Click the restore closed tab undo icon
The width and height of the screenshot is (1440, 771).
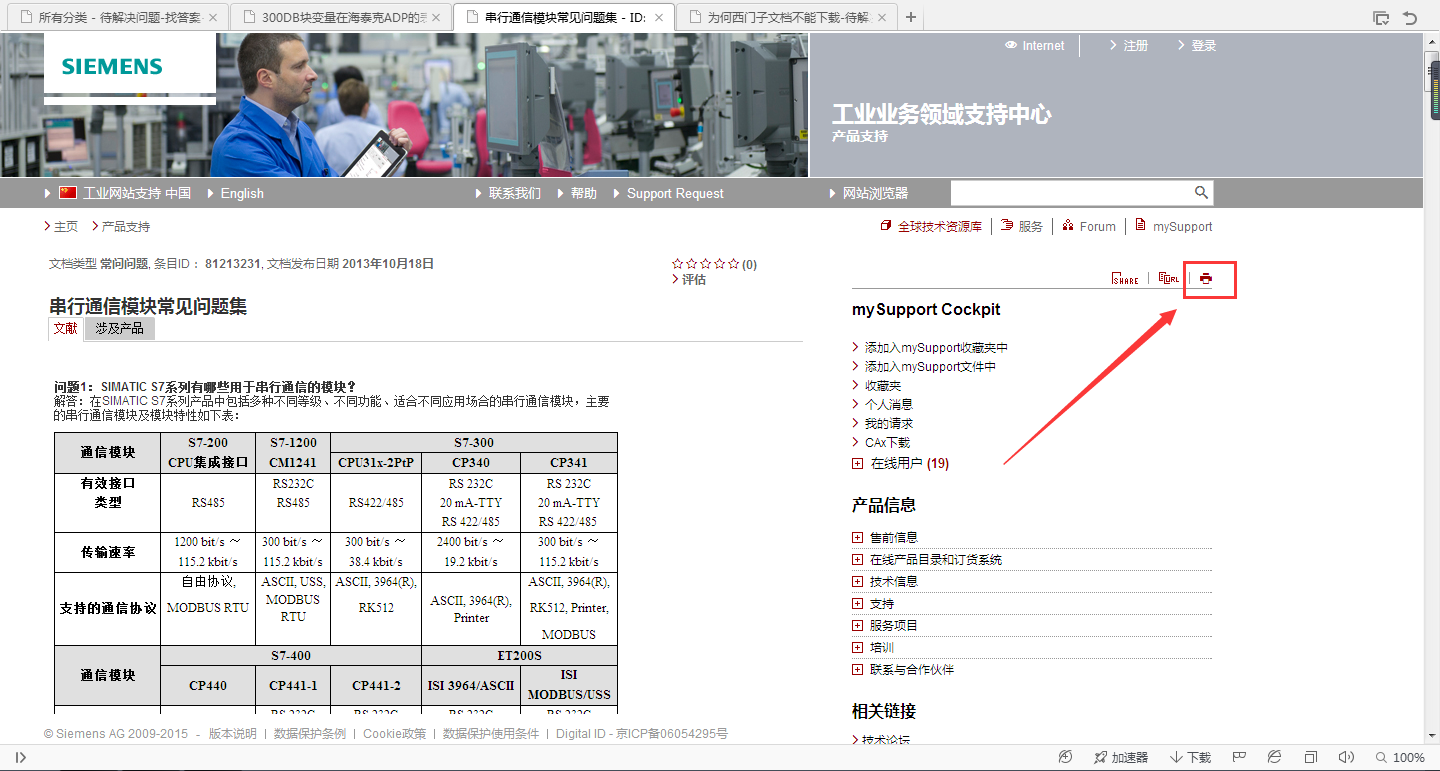coord(1410,17)
